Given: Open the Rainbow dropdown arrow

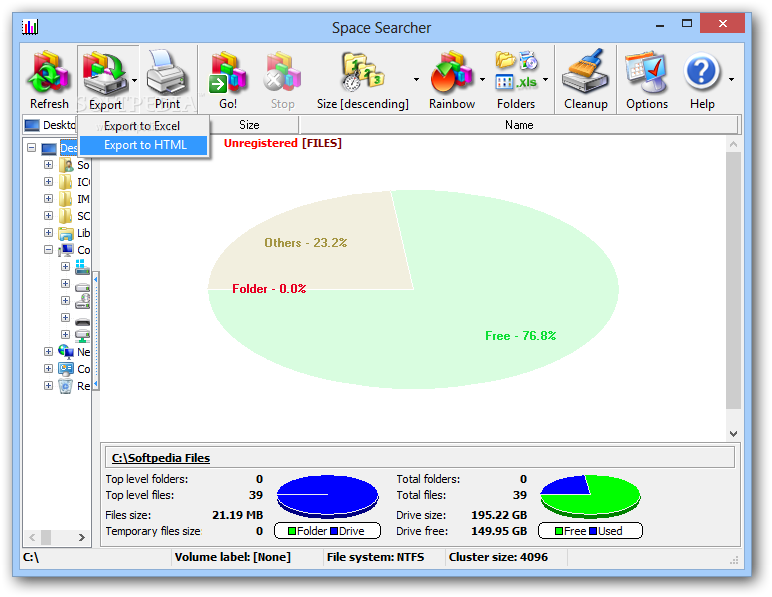Looking at the screenshot, I should tap(482, 79).
